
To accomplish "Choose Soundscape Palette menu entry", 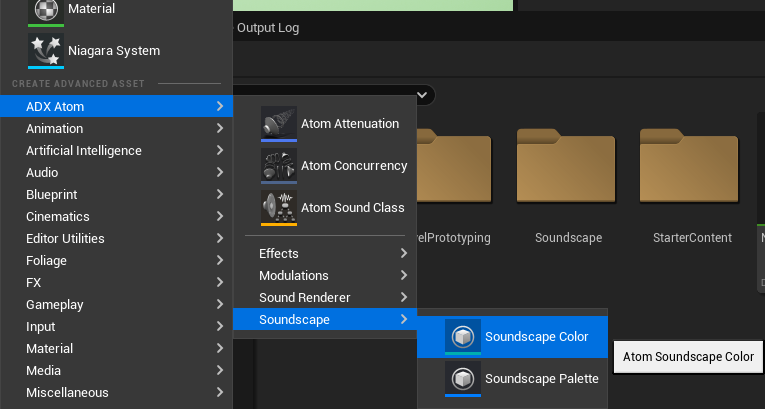I will click(x=541, y=379).
